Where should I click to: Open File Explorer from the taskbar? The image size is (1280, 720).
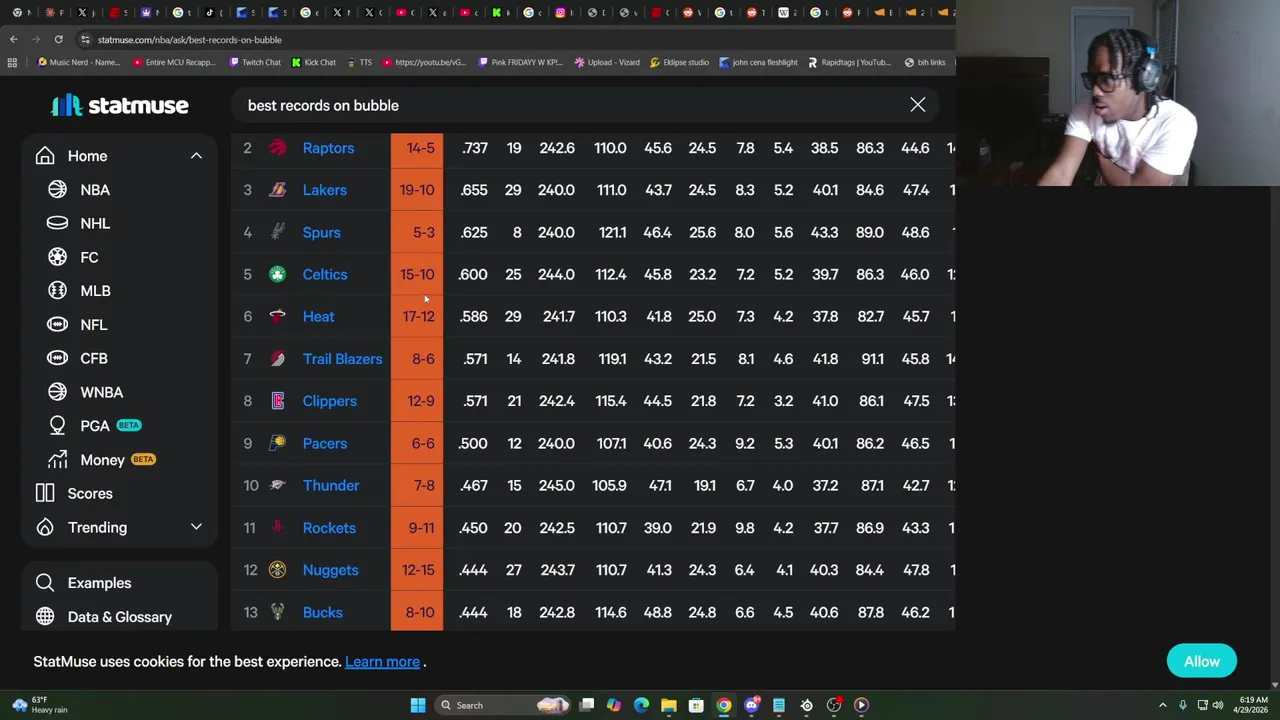coord(669,705)
